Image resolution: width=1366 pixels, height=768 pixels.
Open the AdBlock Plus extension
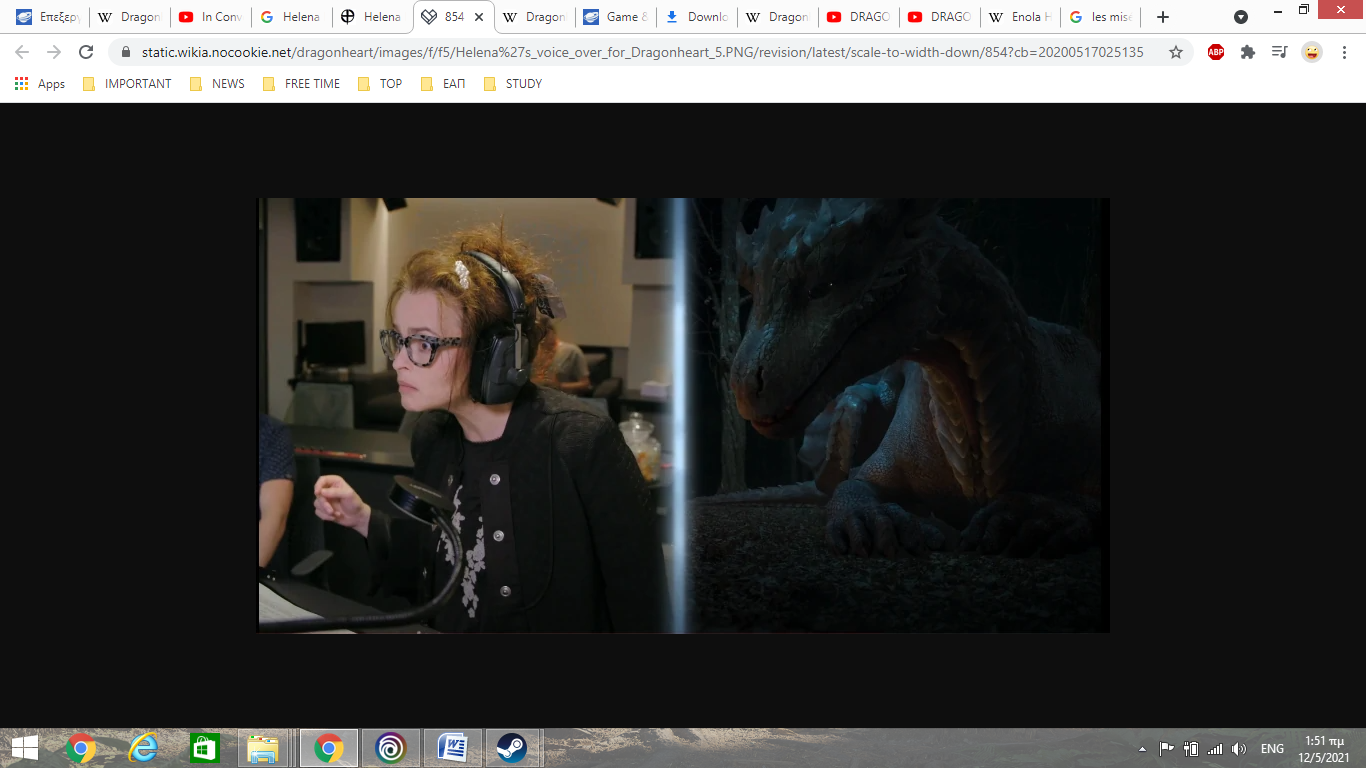click(x=1216, y=52)
